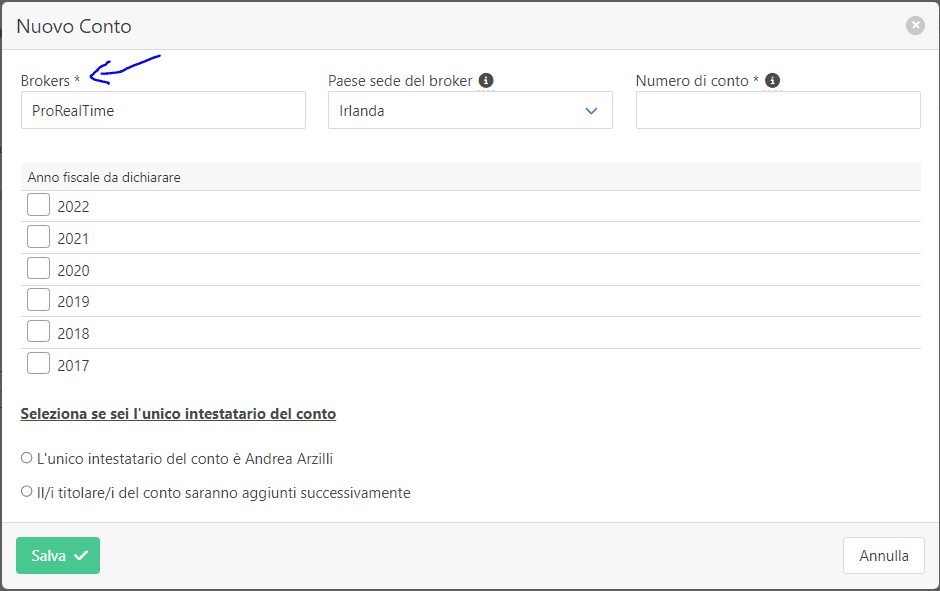Tick the 2022 fiscal year checkbox
The height and width of the screenshot is (591, 940).
(x=38, y=204)
